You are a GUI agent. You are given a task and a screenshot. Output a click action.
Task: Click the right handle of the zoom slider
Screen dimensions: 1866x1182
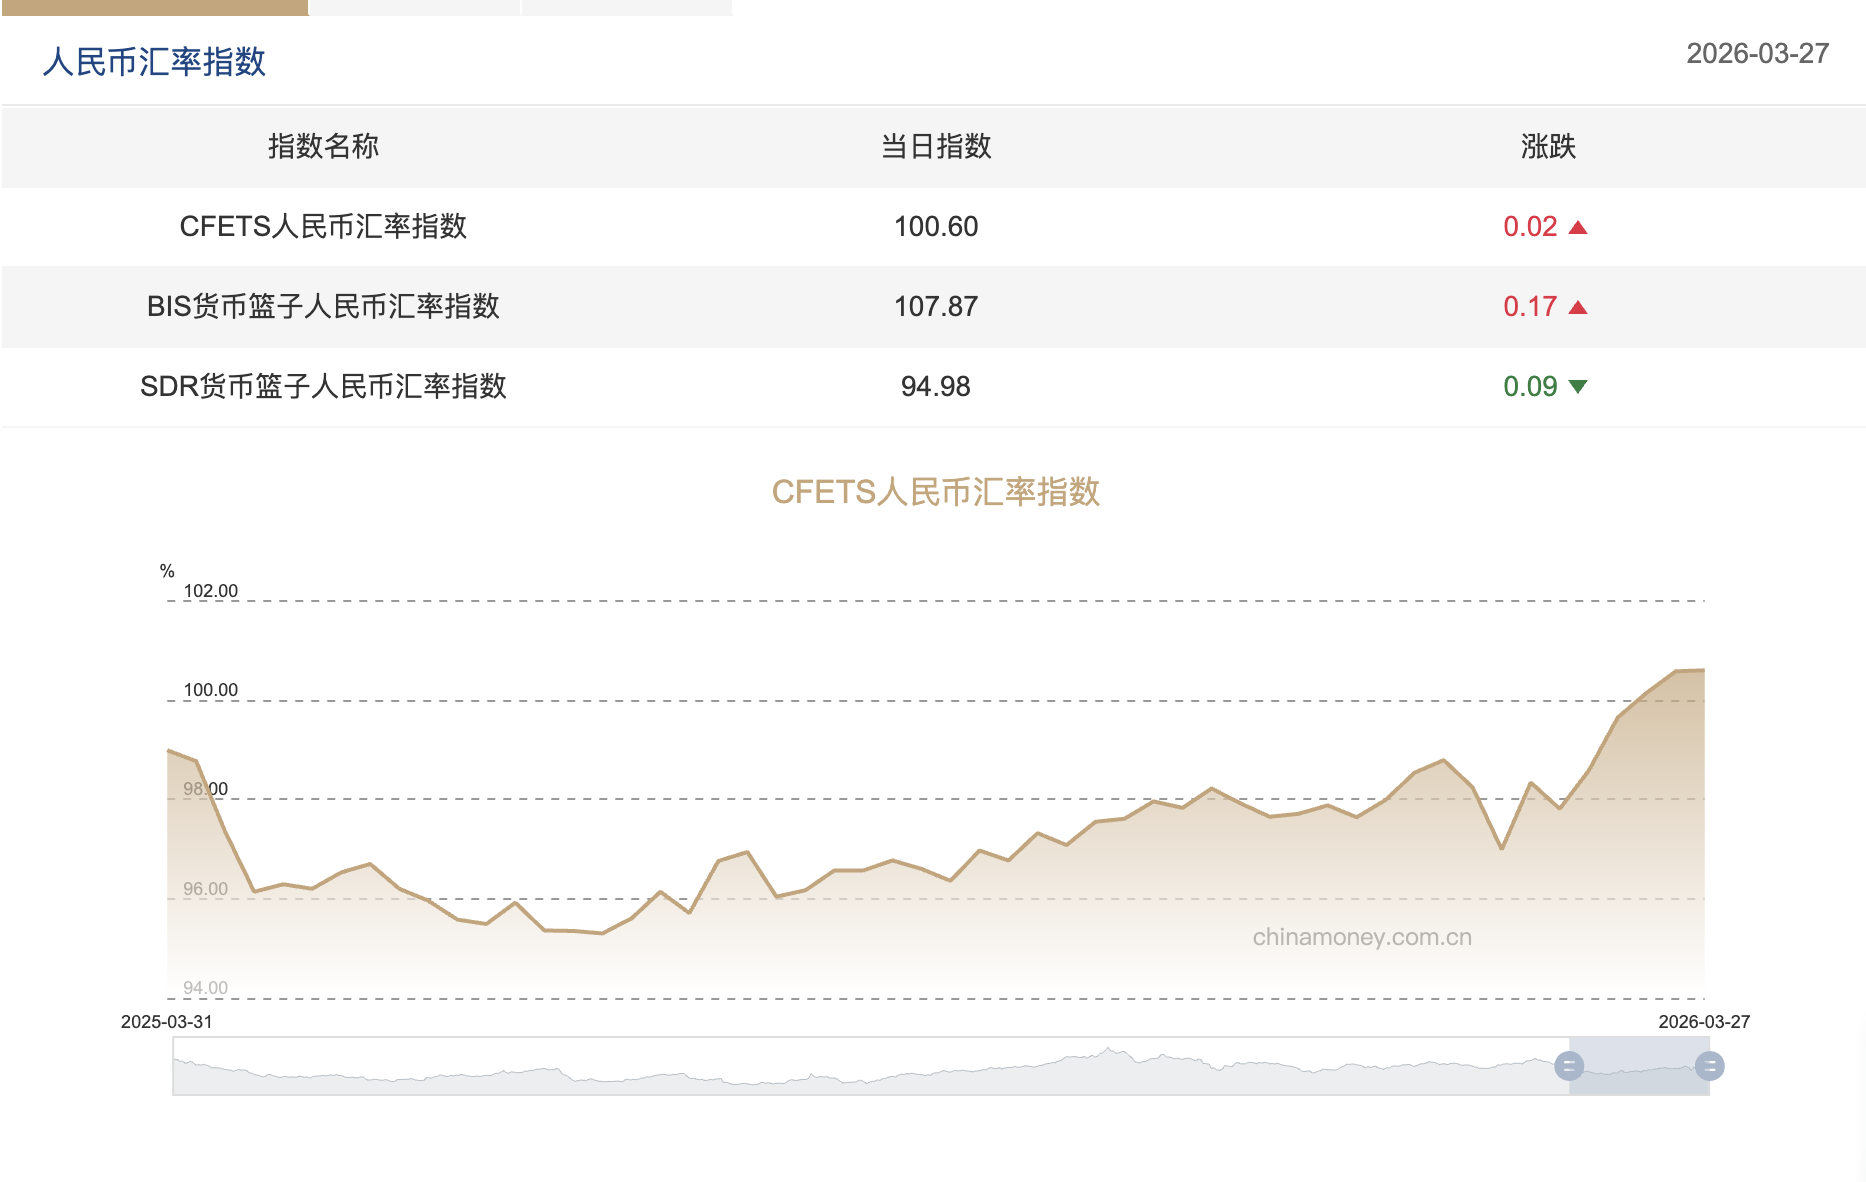1712,1066
